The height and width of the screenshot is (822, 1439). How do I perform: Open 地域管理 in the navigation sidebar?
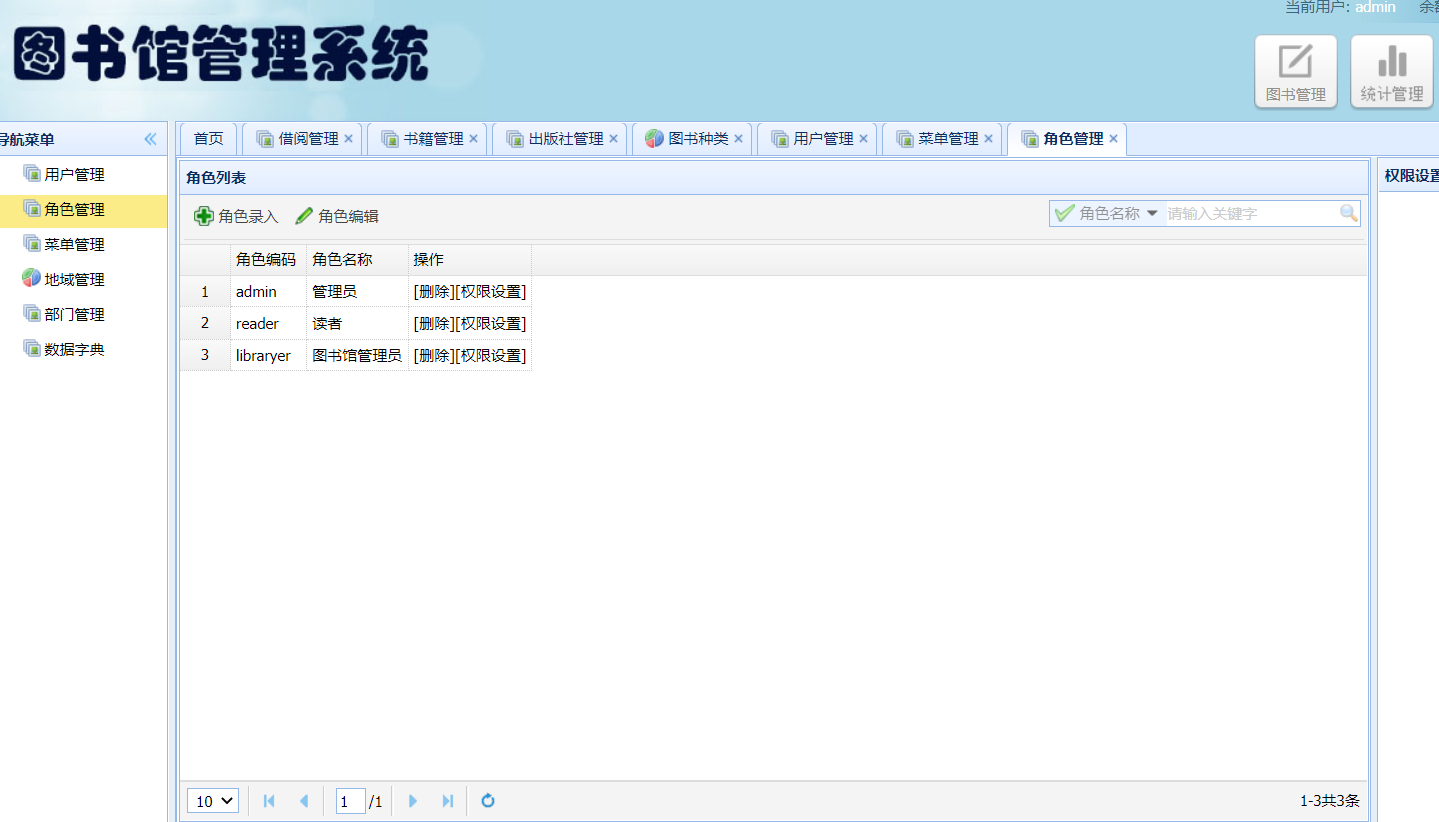point(74,280)
